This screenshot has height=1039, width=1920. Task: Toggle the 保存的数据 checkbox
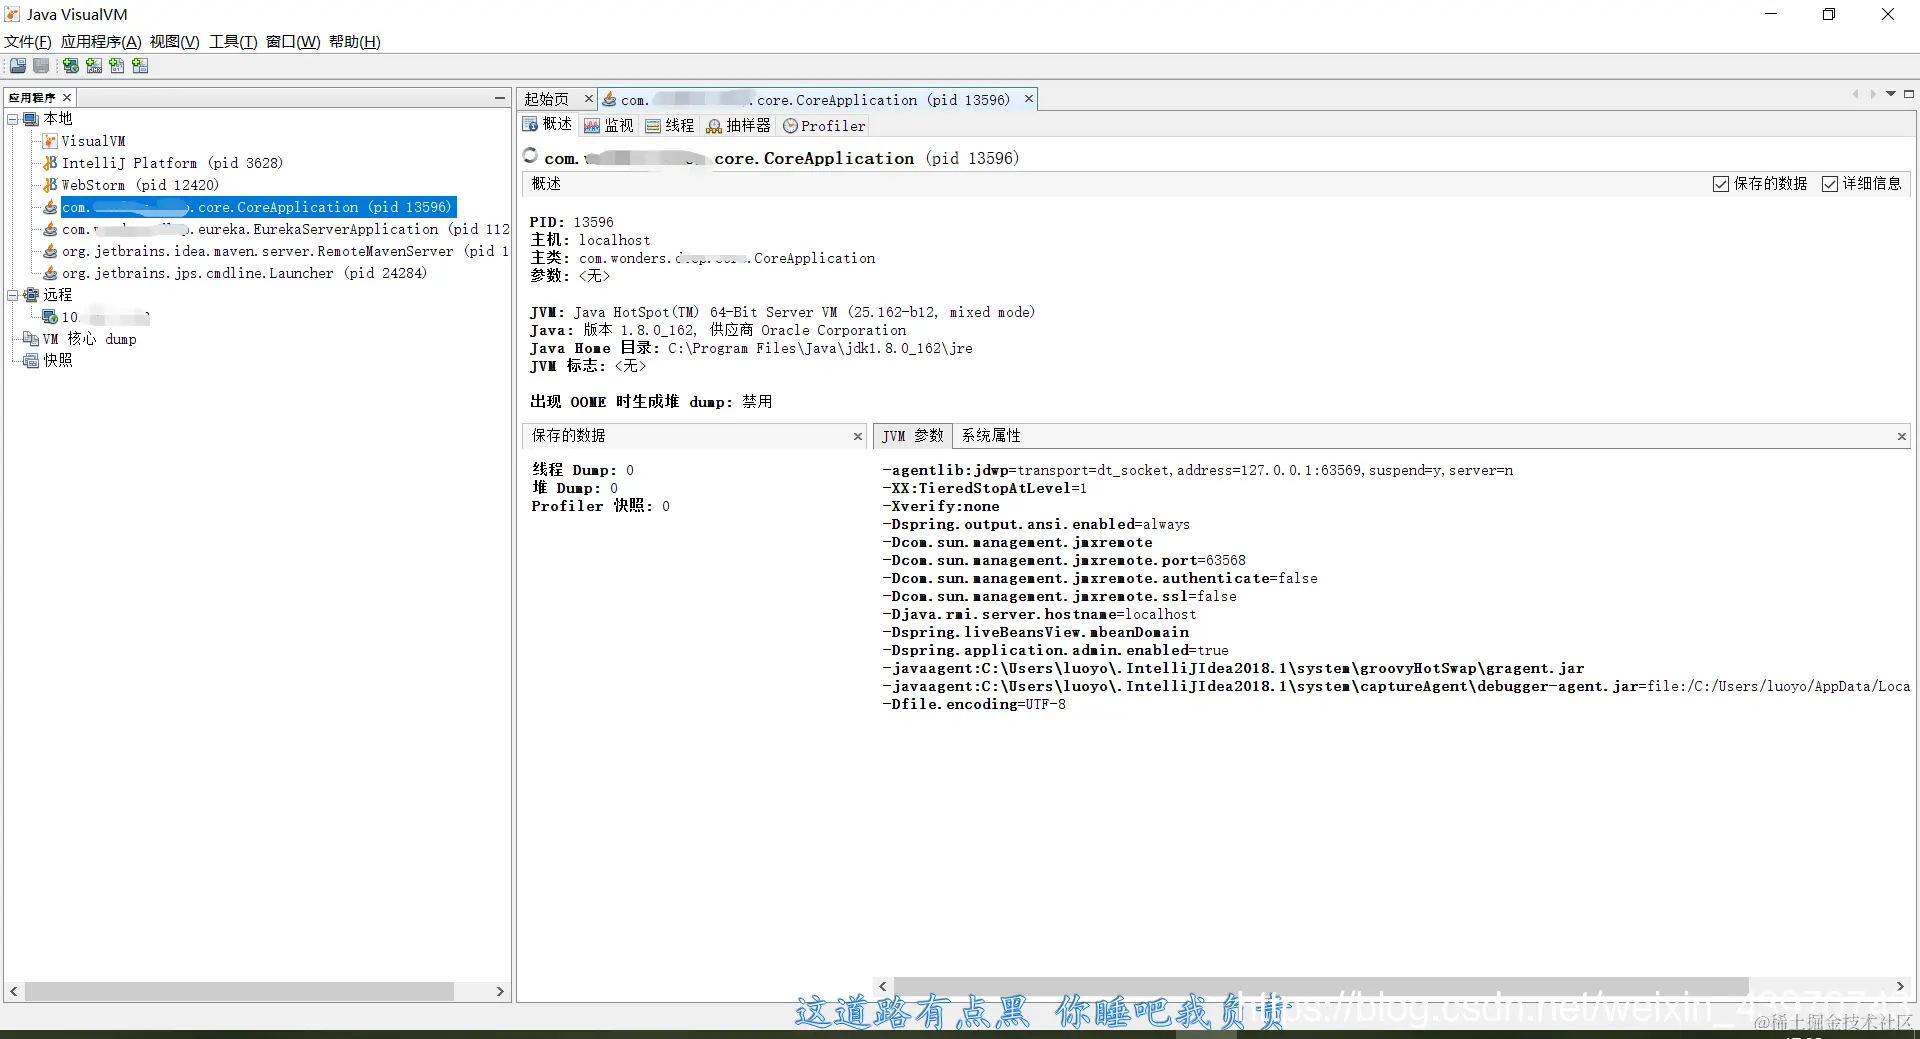click(x=1721, y=184)
